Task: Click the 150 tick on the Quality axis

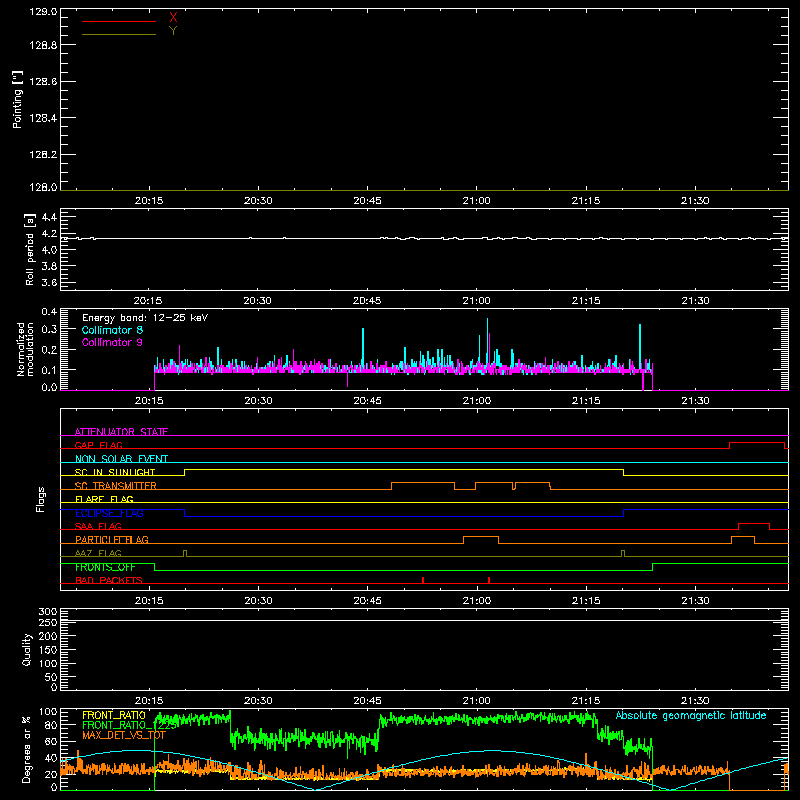Action: pyautogui.click(x=47, y=650)
